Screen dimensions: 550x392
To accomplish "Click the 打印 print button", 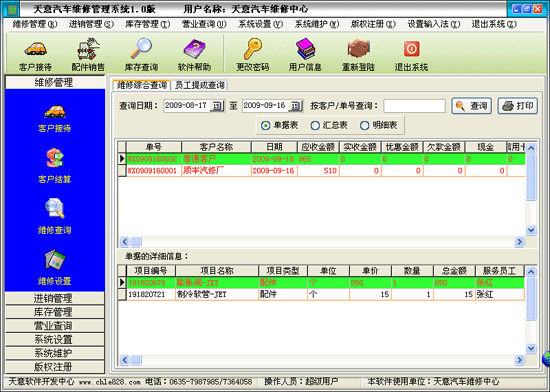I will pyautogui.click(x=518, y=106).
